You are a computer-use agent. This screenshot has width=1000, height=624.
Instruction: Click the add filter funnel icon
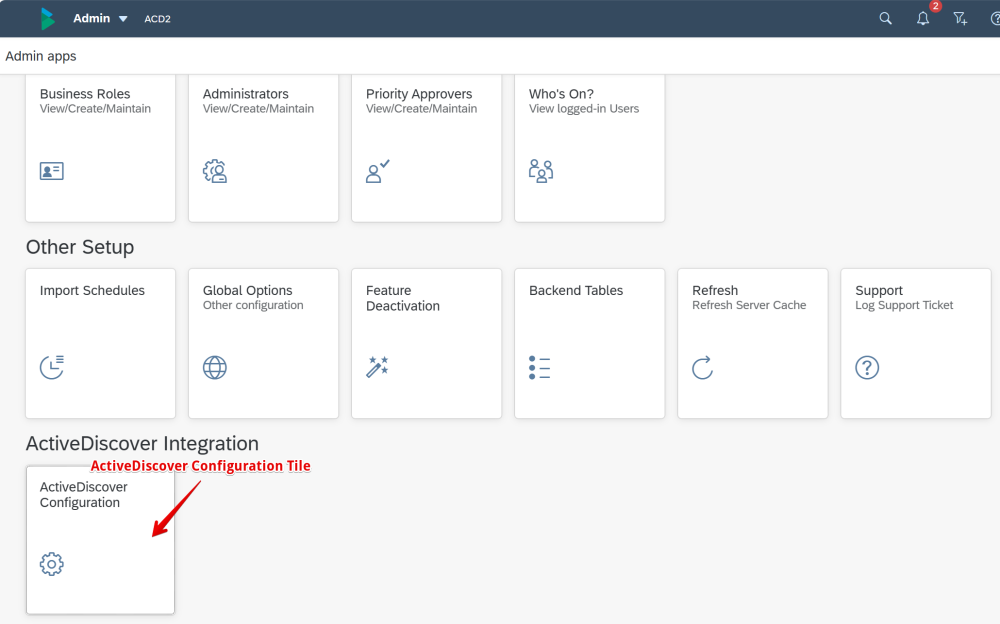960,19
